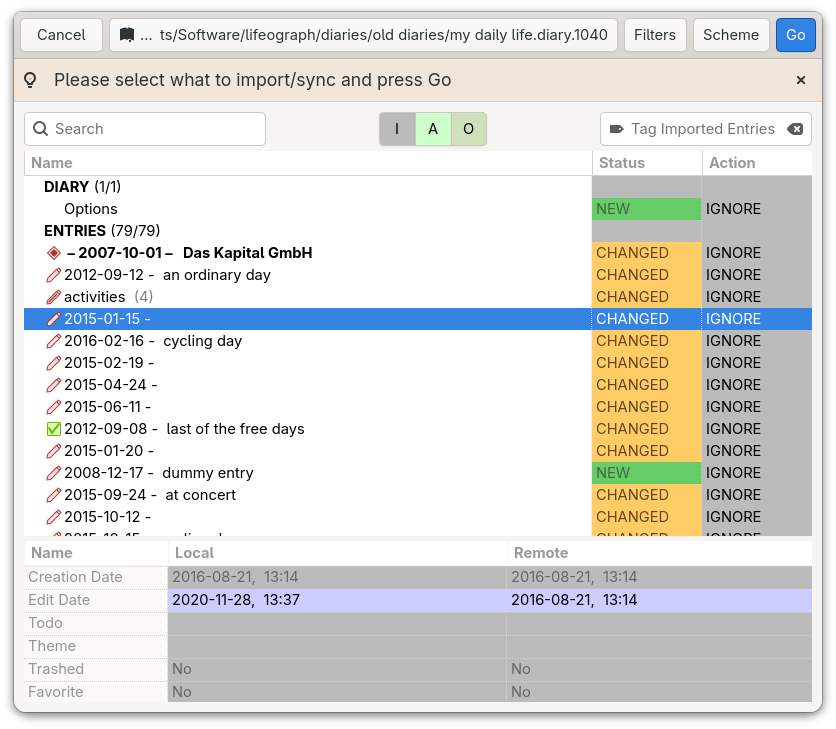Click the local Edit Date 2020-11-28, 13:37

click(x=337, y=600)
